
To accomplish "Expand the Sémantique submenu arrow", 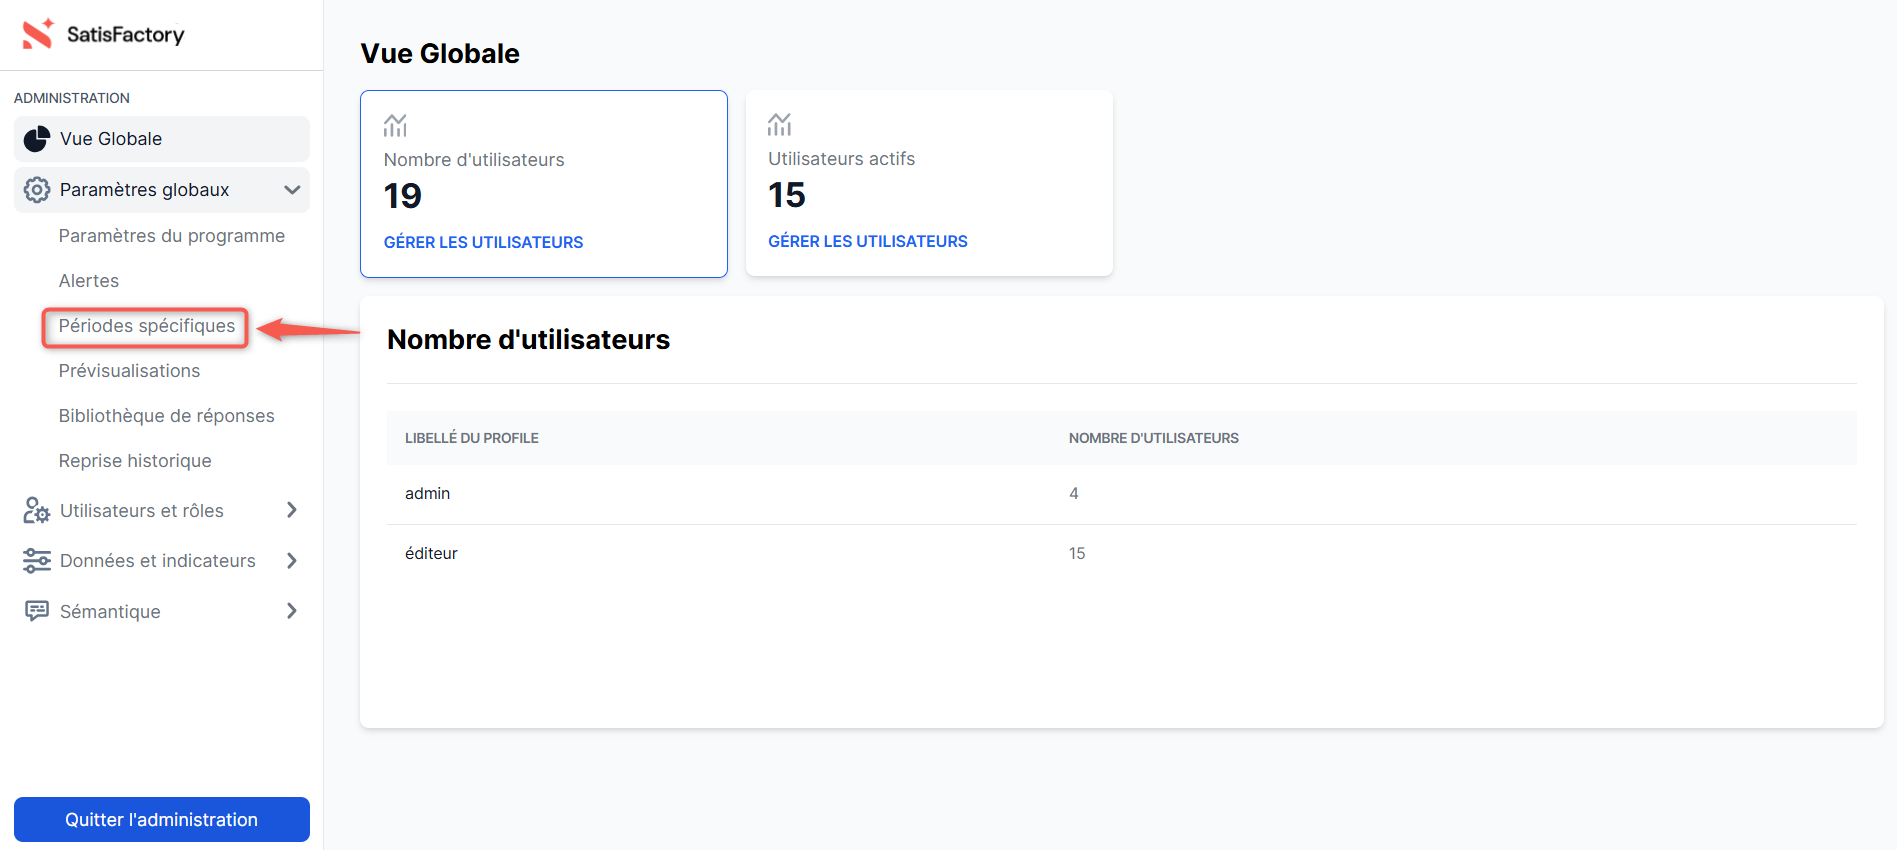I will [x=292, y=611].
